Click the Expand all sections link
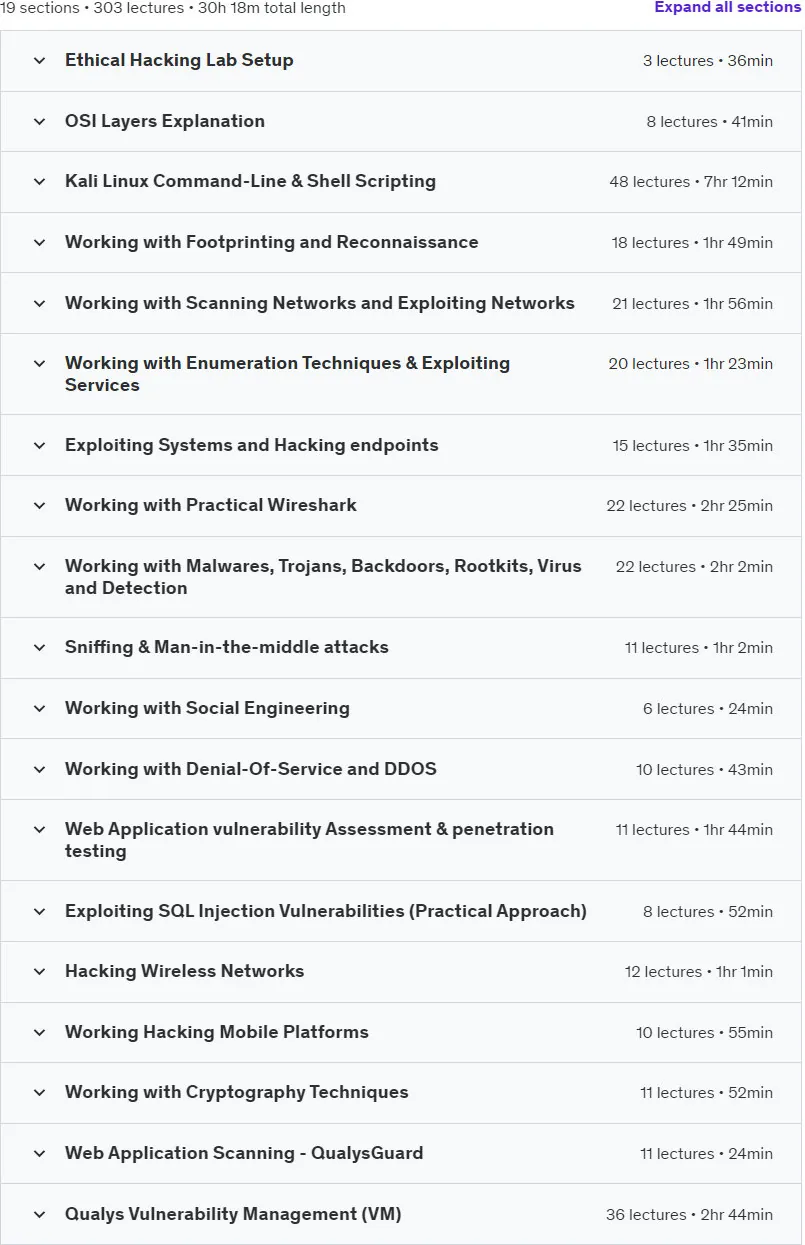Screen dimensions: 805x1245 728,7
